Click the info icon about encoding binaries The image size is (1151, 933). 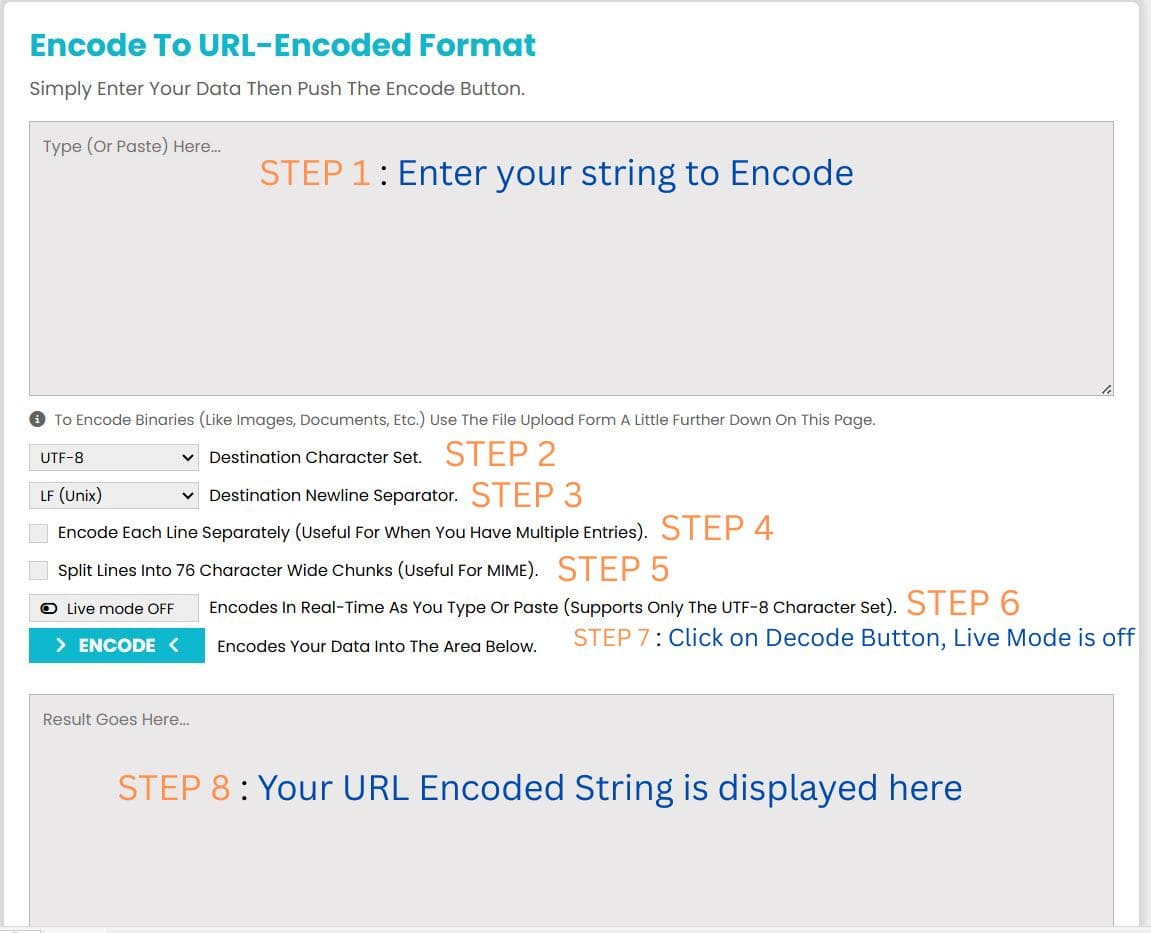coord(38,419)
